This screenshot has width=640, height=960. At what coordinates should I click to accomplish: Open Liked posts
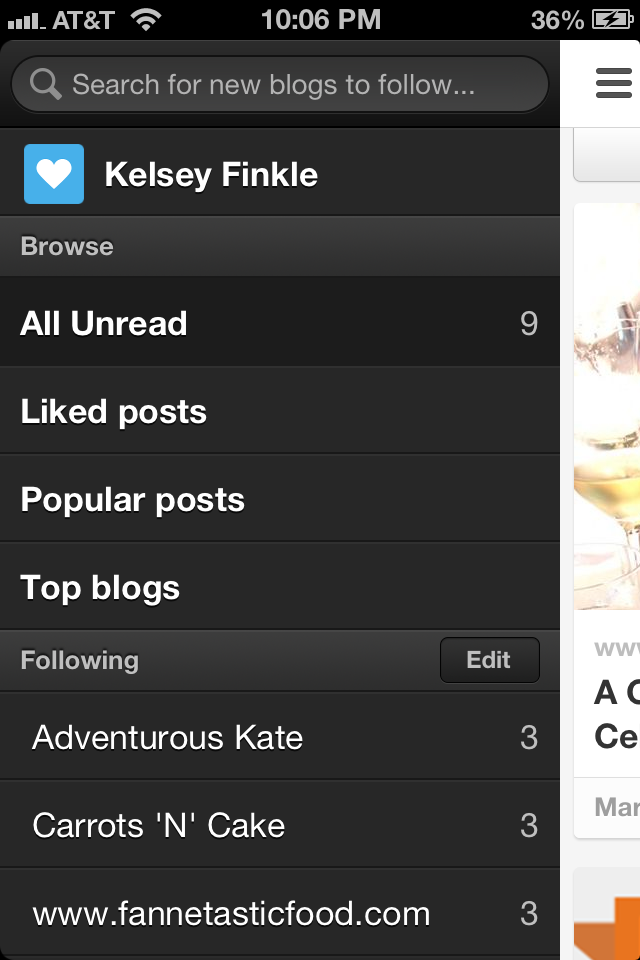[114, 412]
